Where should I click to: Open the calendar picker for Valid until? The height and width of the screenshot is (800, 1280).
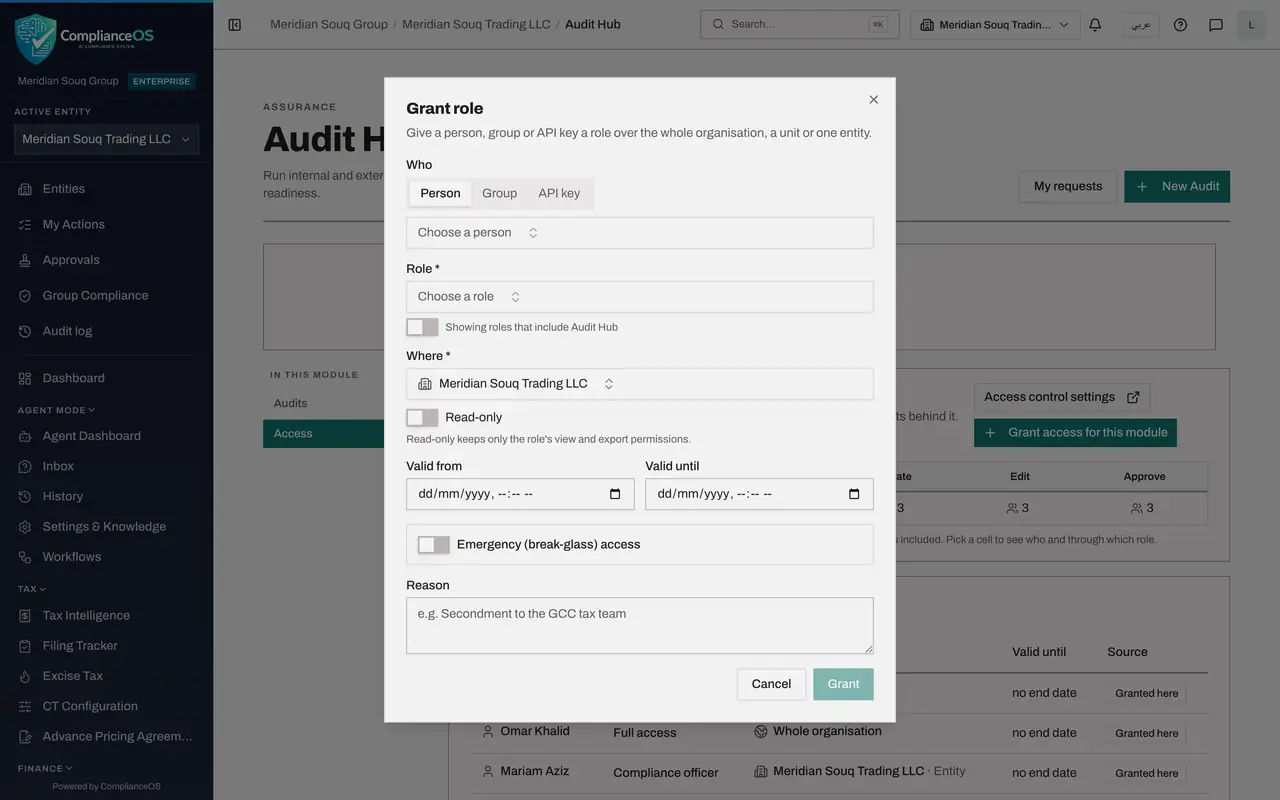854,494
